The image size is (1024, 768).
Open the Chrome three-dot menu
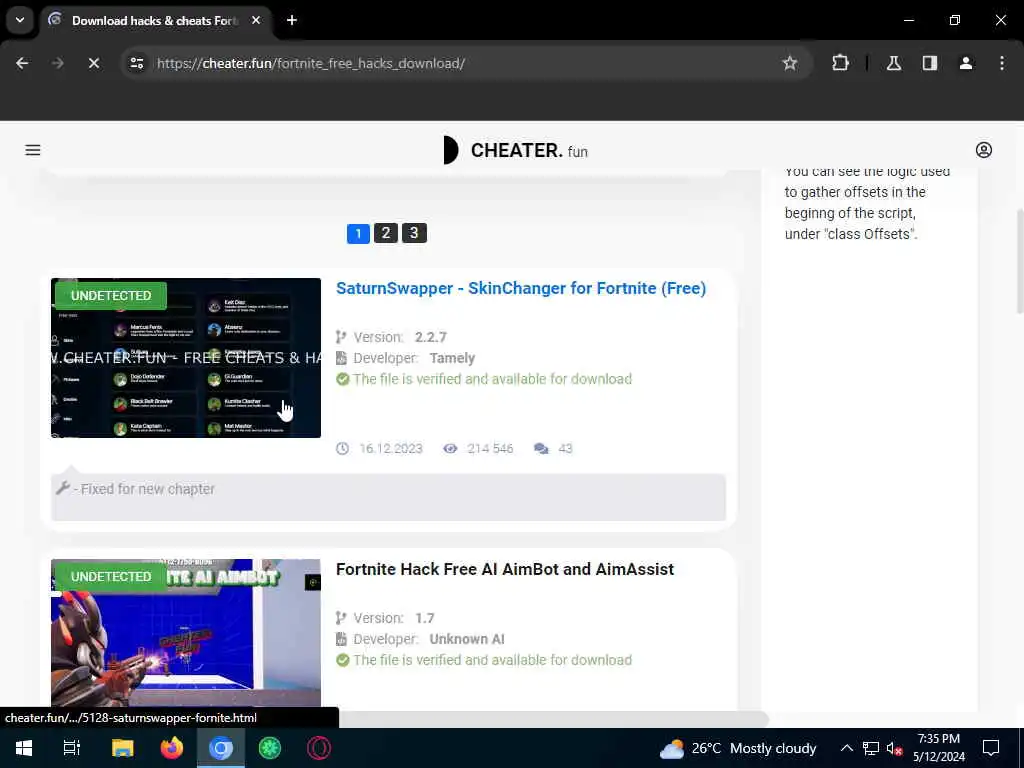pyautogui.click(x=1002, y=63)
